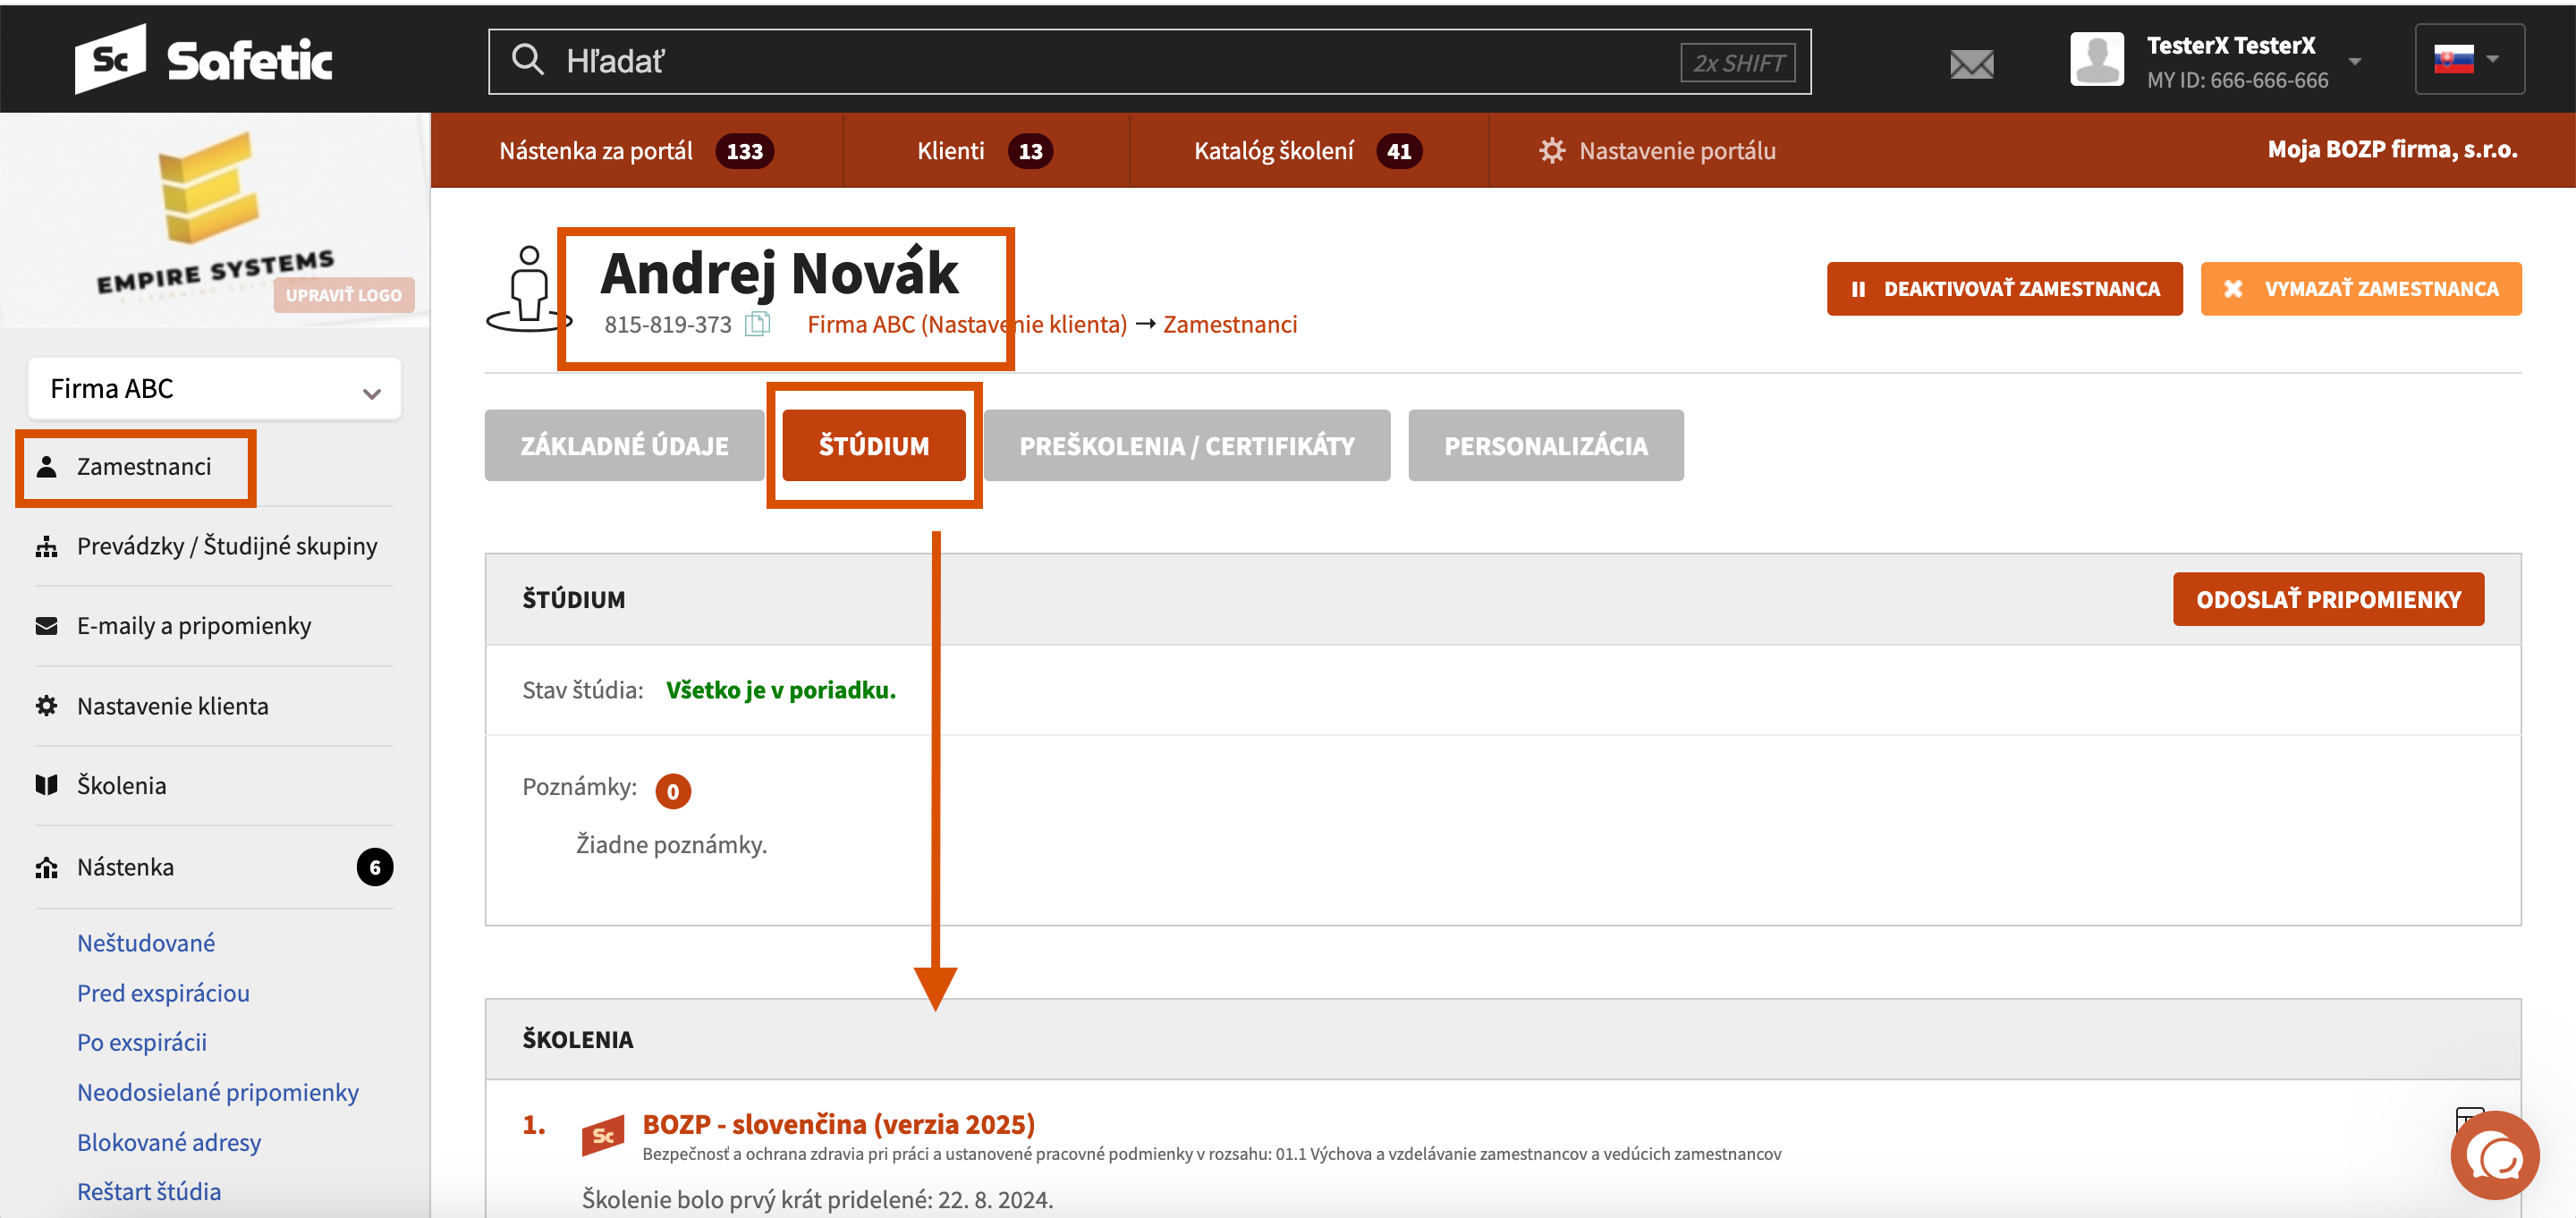Image resolution: width=2576 pixels, height=1218 pixels.
Task: Open the chat support bubble
Action: point(2494,1155)
